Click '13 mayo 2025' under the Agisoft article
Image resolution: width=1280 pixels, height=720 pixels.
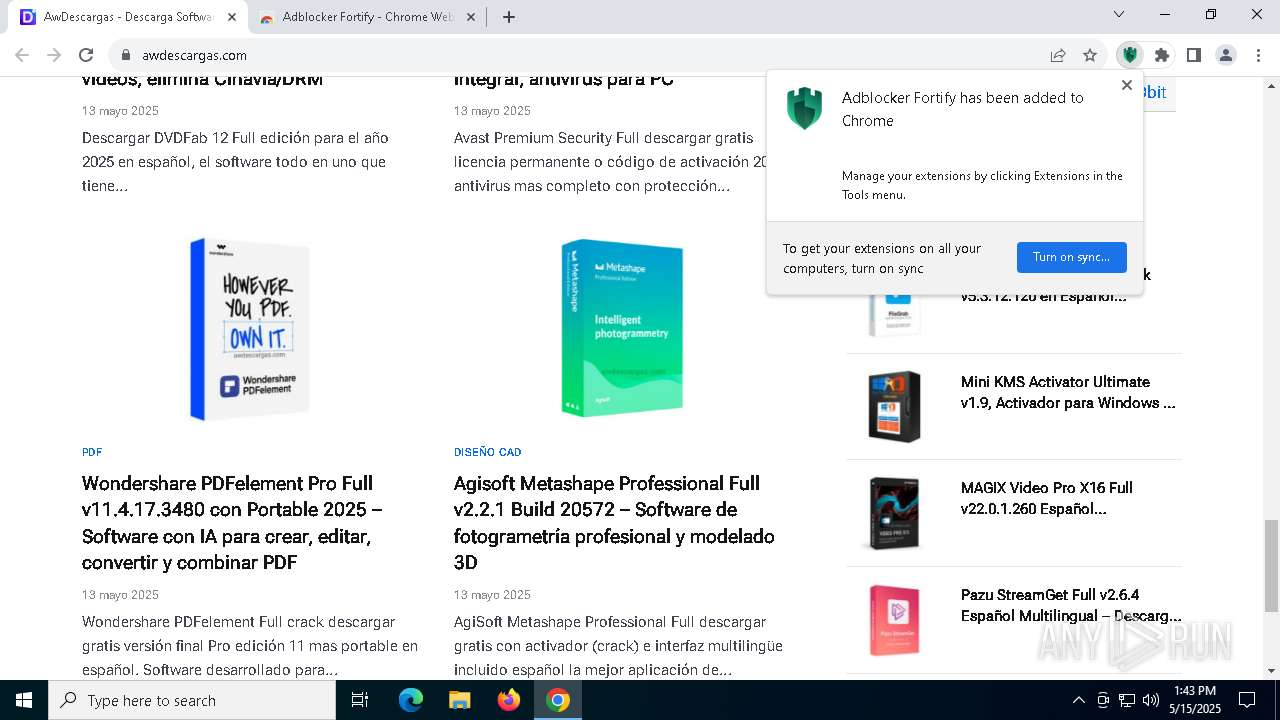click(x=492, y=595)
